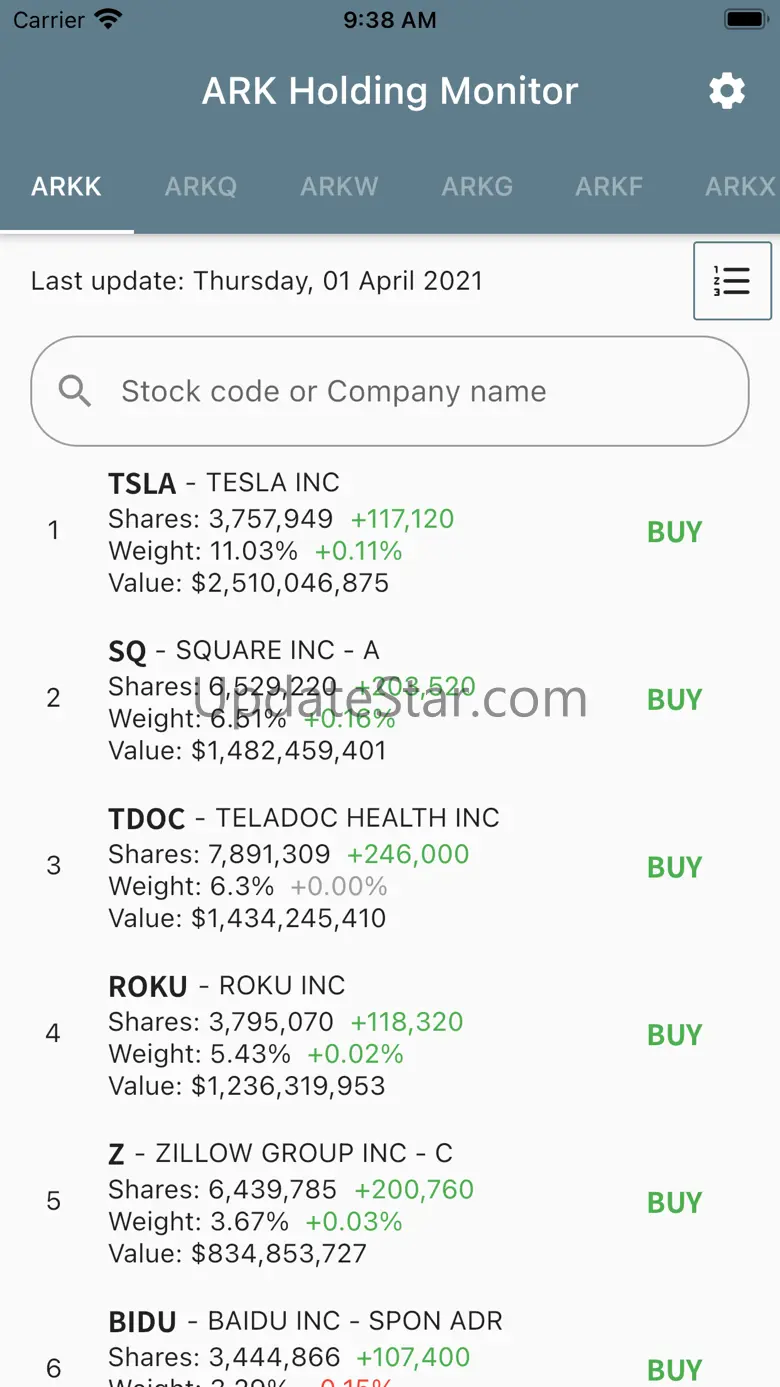Tap the magnifier search icon
The image size is (780, 1387).
tap(75, 391)
